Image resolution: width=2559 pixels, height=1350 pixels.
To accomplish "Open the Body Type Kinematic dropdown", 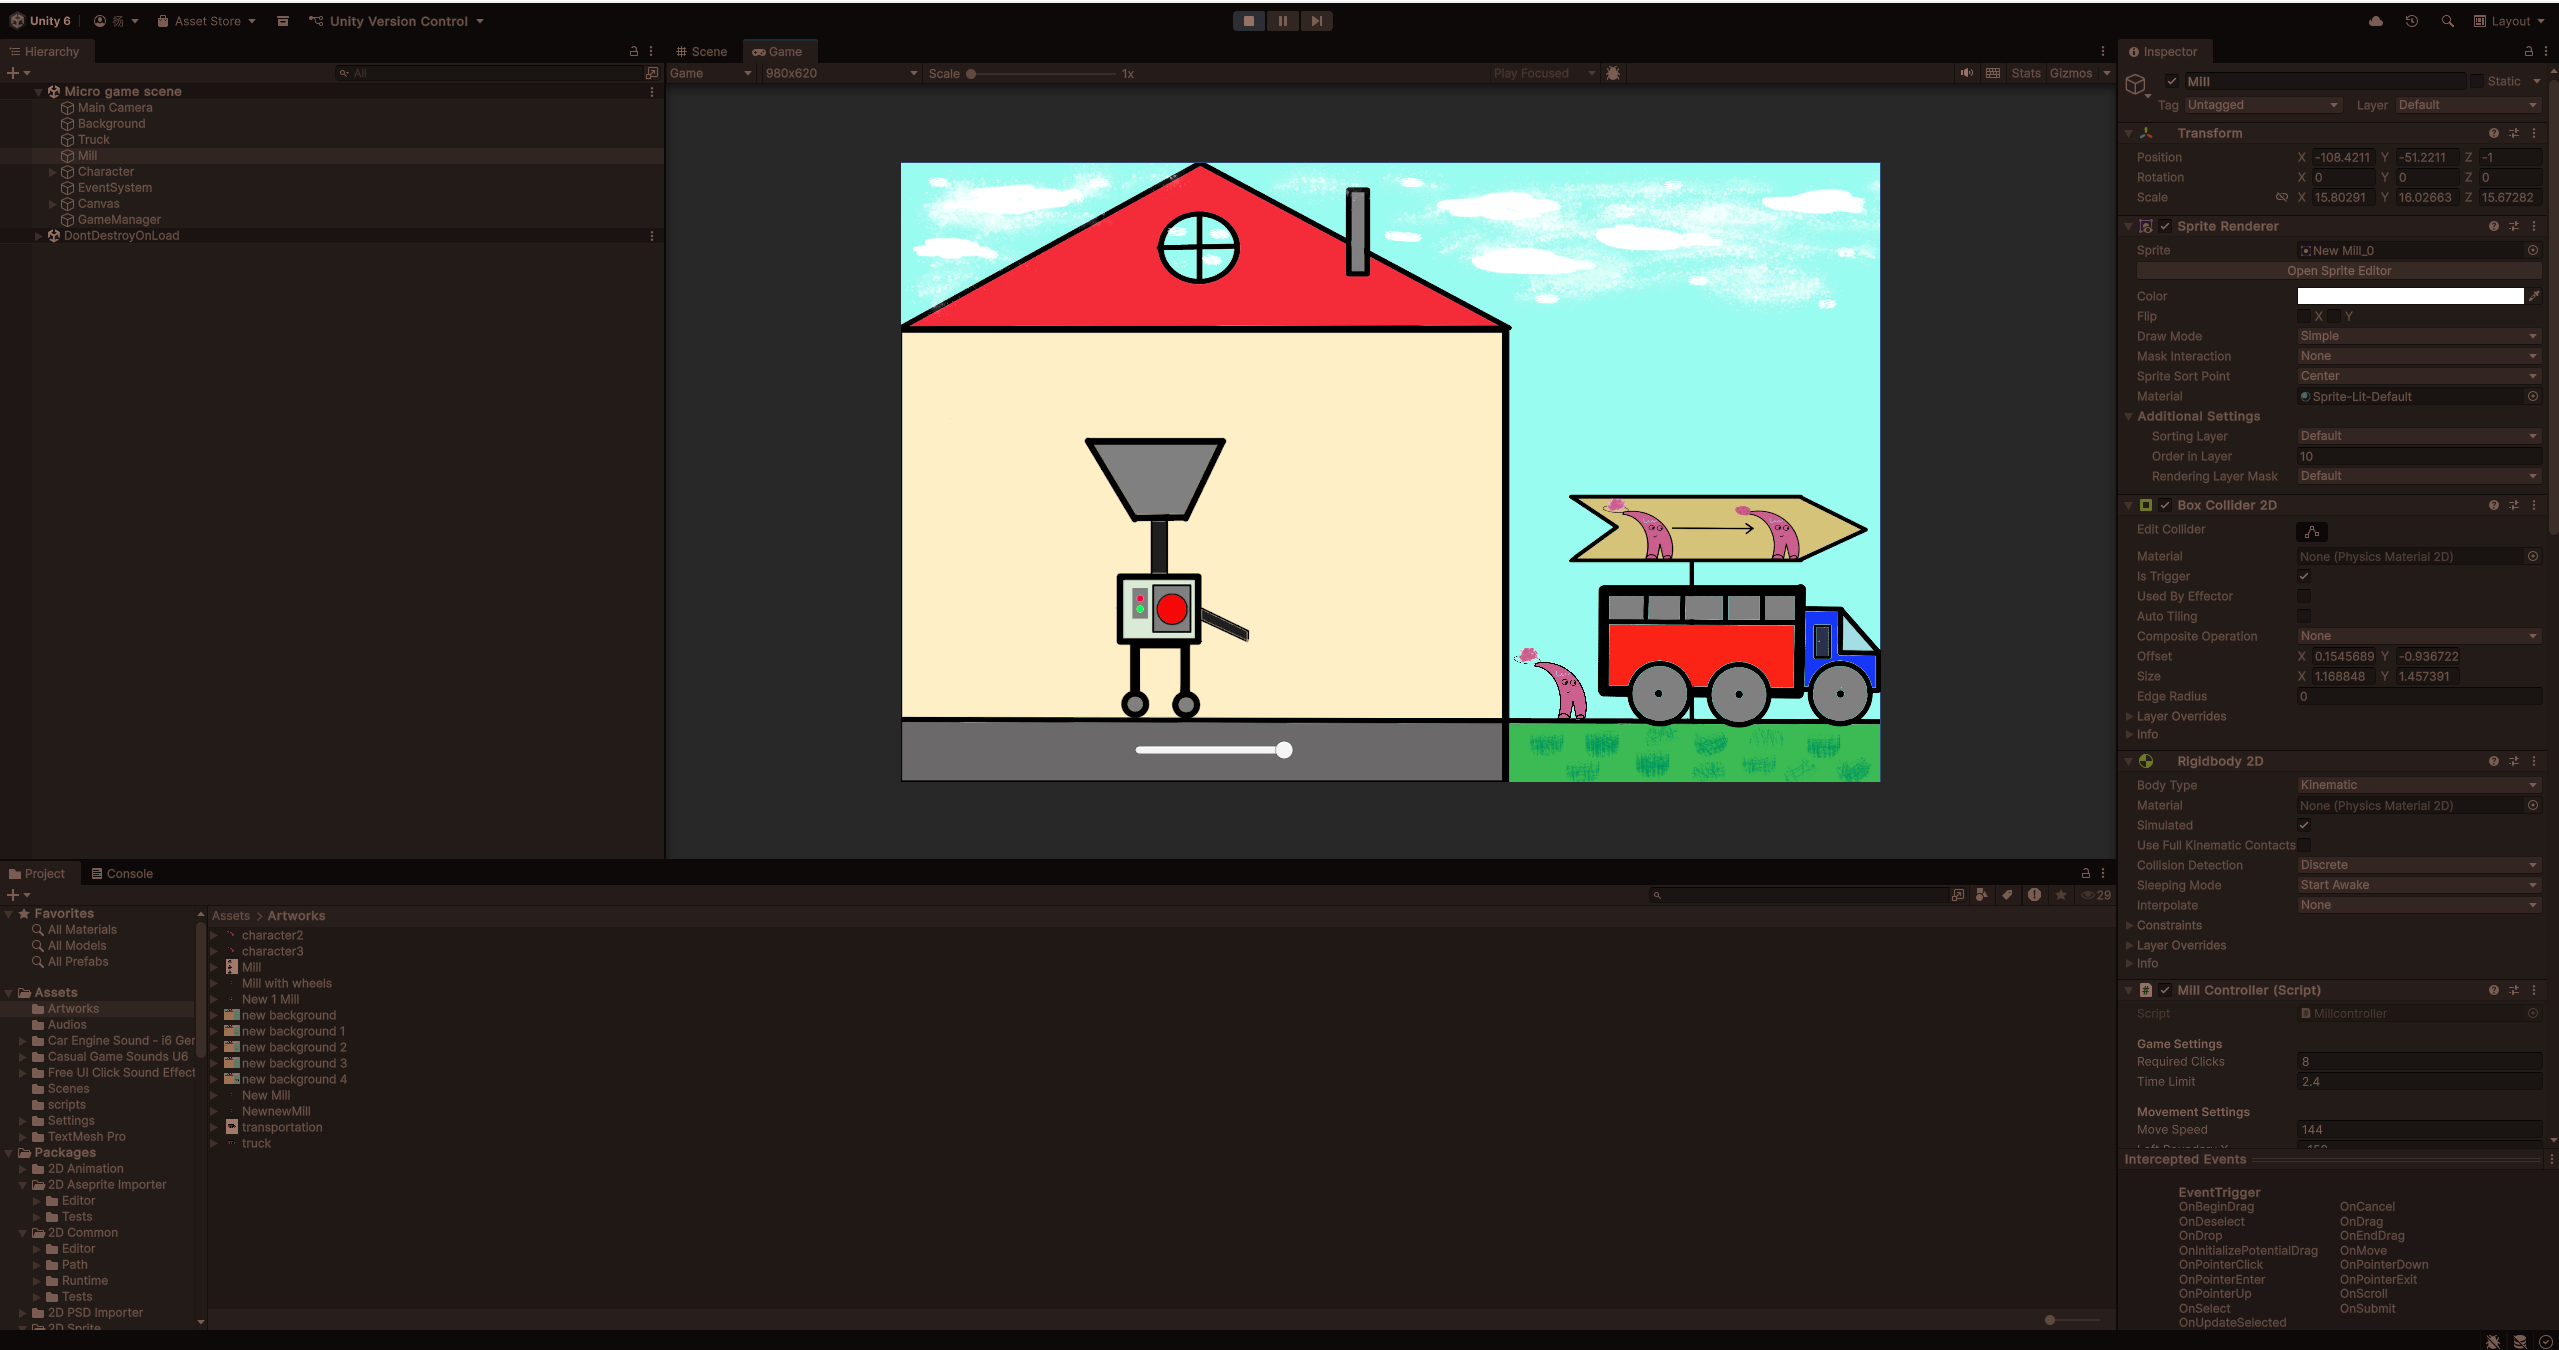I will 2417,785.
